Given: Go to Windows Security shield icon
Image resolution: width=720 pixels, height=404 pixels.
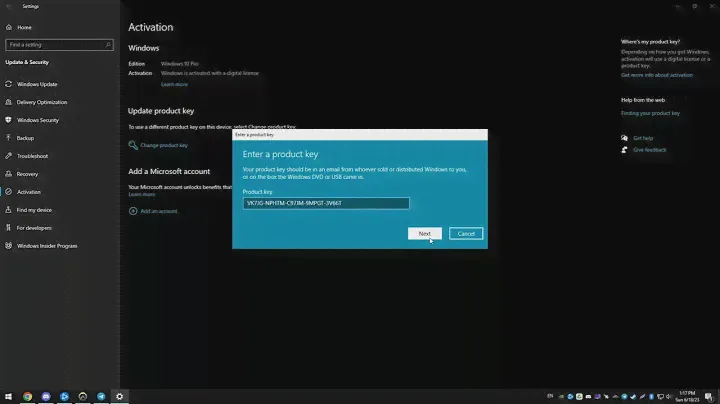Looking at the screenshot, I should (x=9, y=120).
